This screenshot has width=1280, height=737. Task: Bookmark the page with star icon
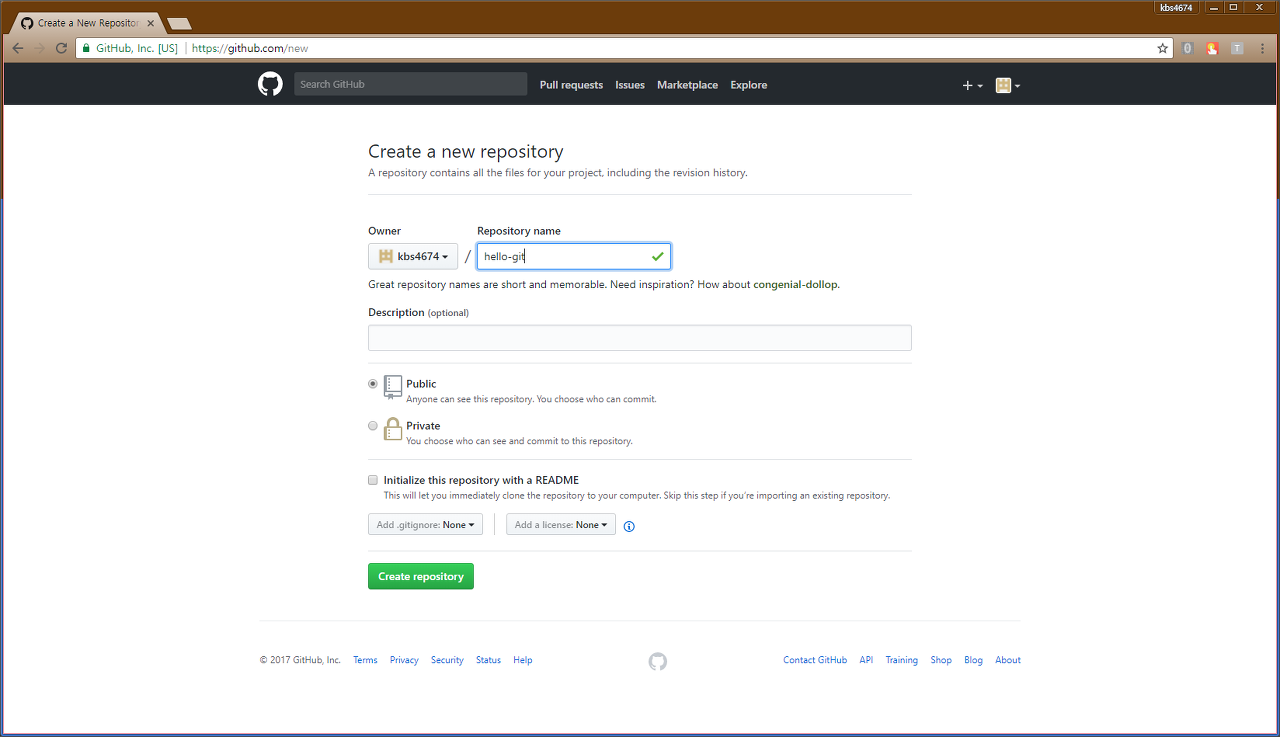click(x=1162, y=48)
